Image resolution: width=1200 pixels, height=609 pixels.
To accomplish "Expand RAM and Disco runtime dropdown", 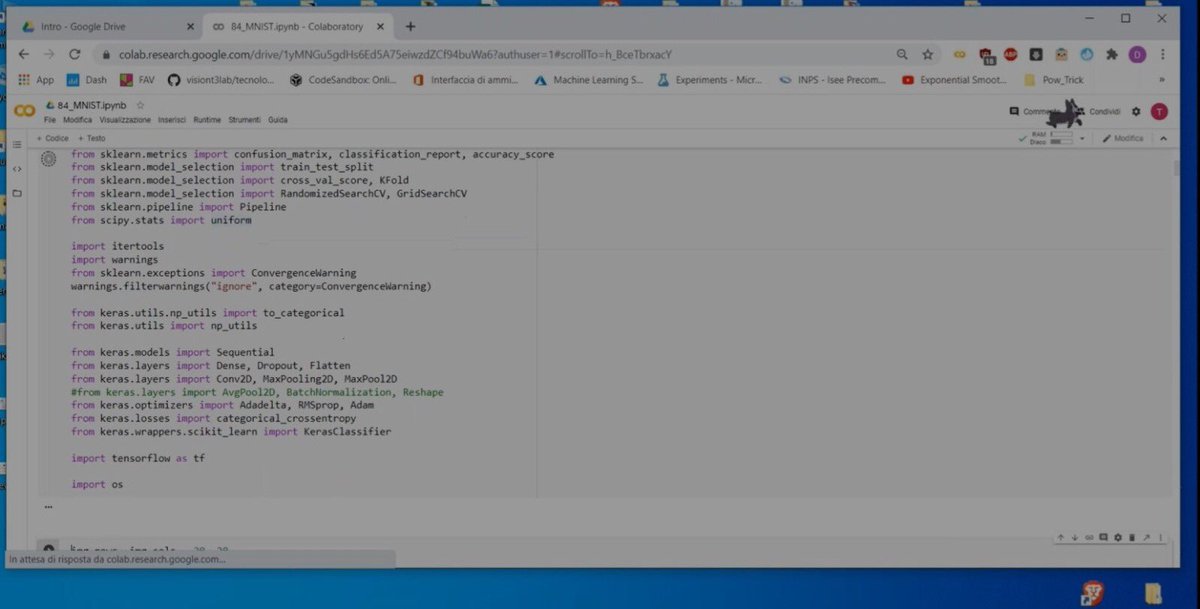I will pos(1082,138).
